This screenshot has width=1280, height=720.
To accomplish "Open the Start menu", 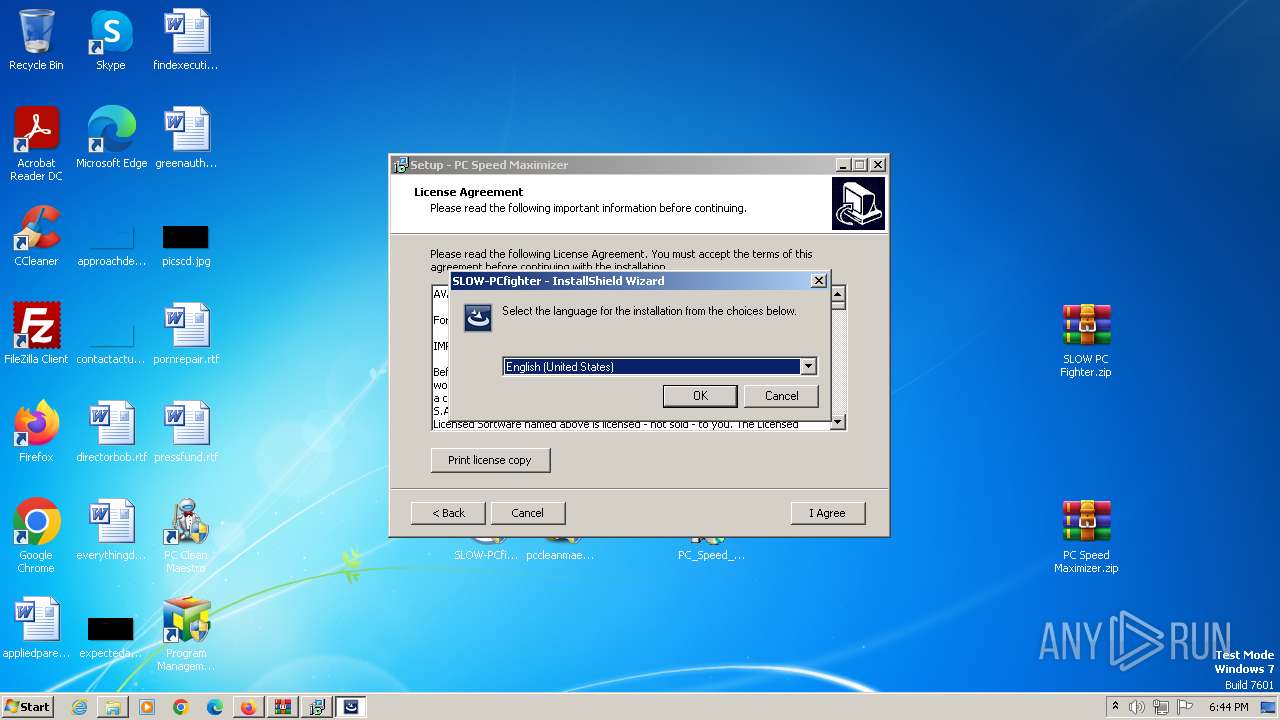I will [28, 707].
